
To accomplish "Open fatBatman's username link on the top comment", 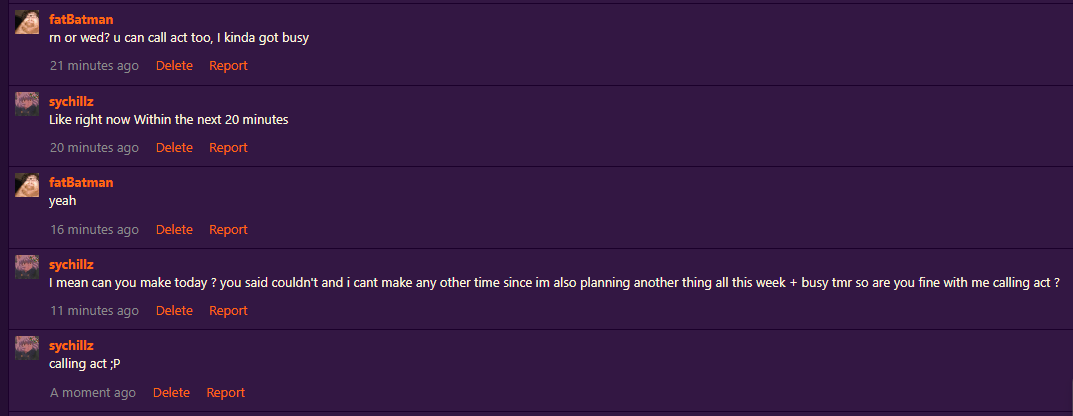I will click(81, 19).
